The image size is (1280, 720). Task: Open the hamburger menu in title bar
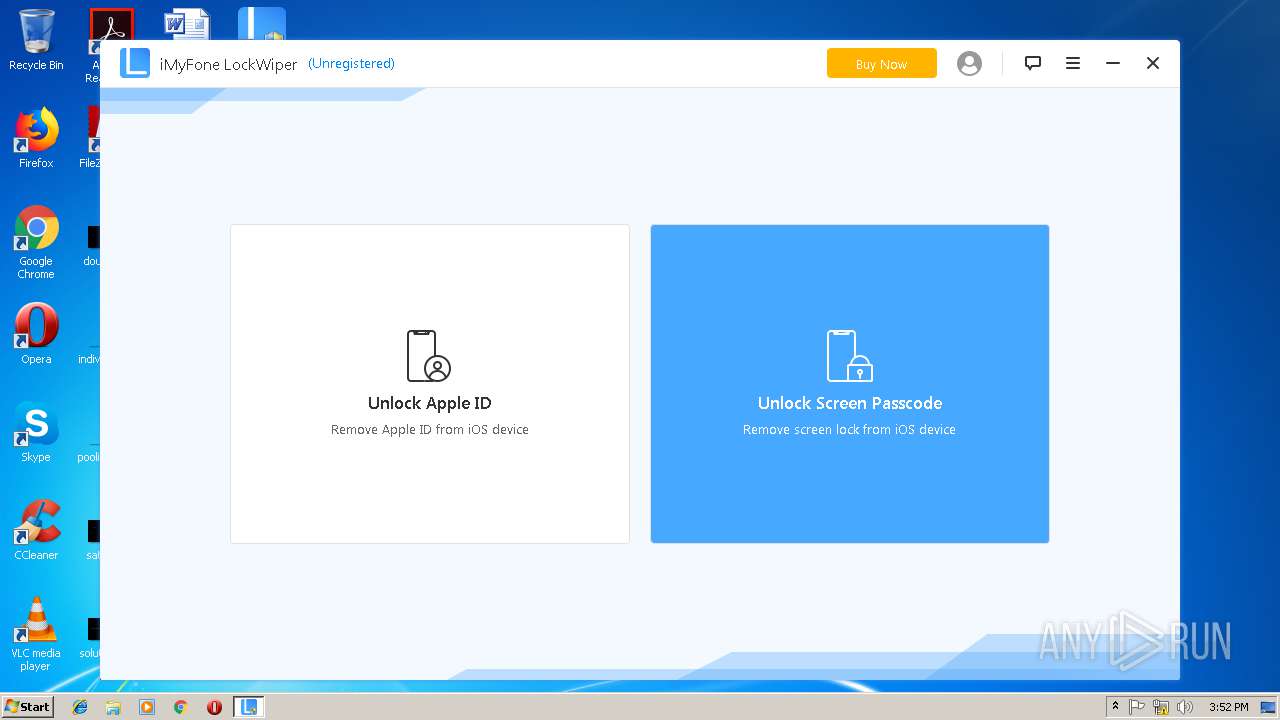pyautogui.click(x=1073, y=63)
